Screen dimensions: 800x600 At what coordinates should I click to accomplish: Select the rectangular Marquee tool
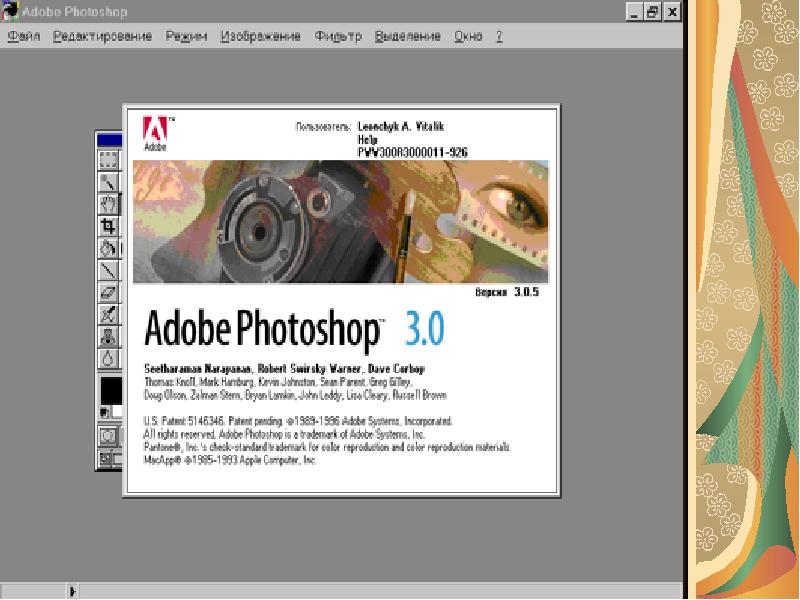pos(109,160)
